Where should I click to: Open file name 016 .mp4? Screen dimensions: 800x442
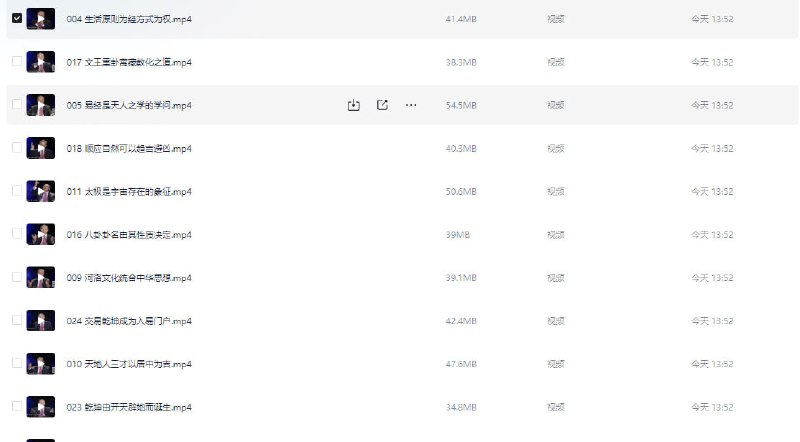(129, 235)
